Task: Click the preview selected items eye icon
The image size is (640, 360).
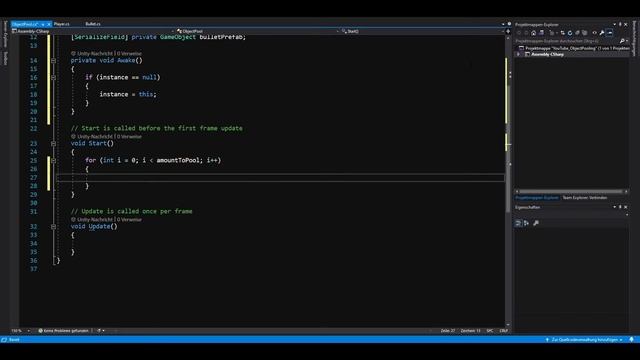Action: [x=594, y=33]
